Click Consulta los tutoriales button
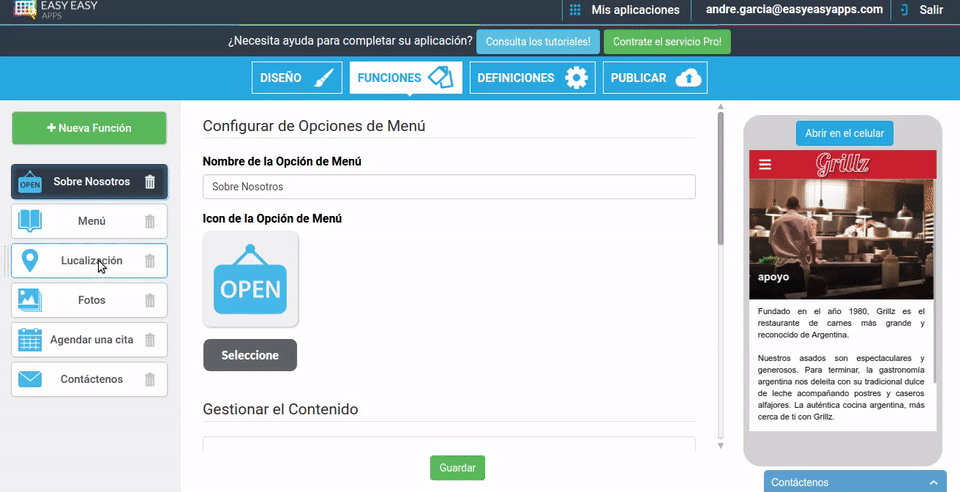This screenshot has width=960, height=492. pos(538,42)
